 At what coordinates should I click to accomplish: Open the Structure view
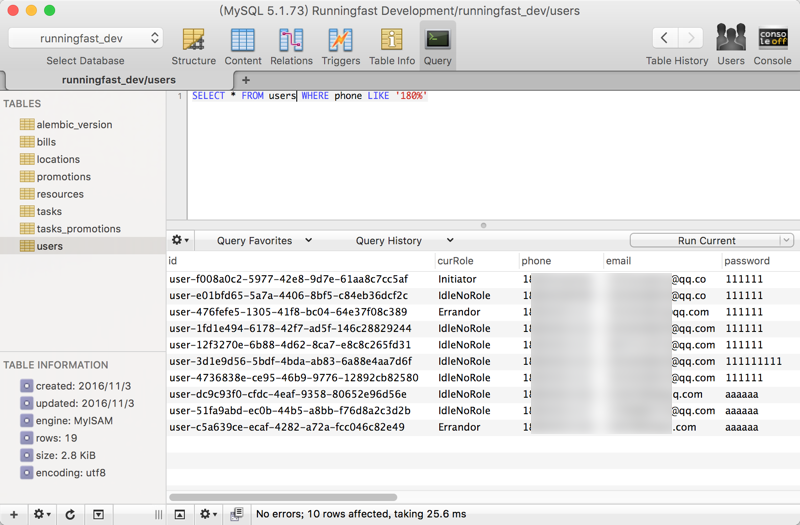tap(193, 47)
